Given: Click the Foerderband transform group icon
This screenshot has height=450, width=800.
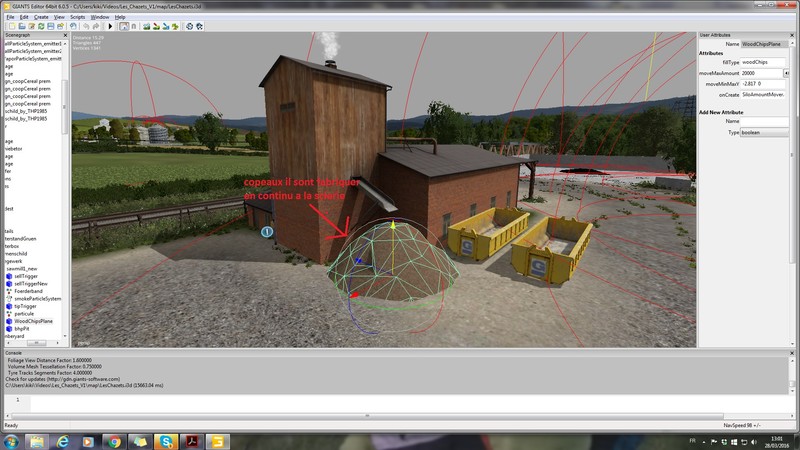Looking at the screenshot, I should pyautogui.click(x=9, y=291).
